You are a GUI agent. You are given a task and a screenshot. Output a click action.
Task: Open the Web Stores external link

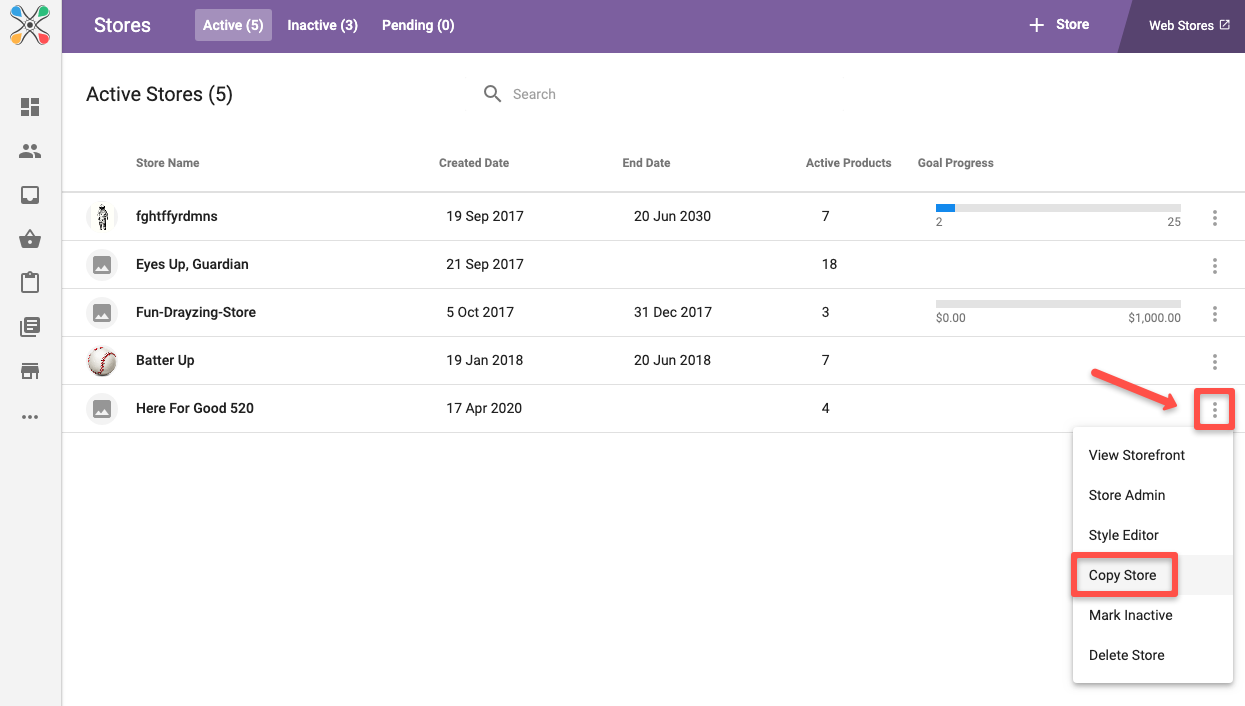(1188, 26)
